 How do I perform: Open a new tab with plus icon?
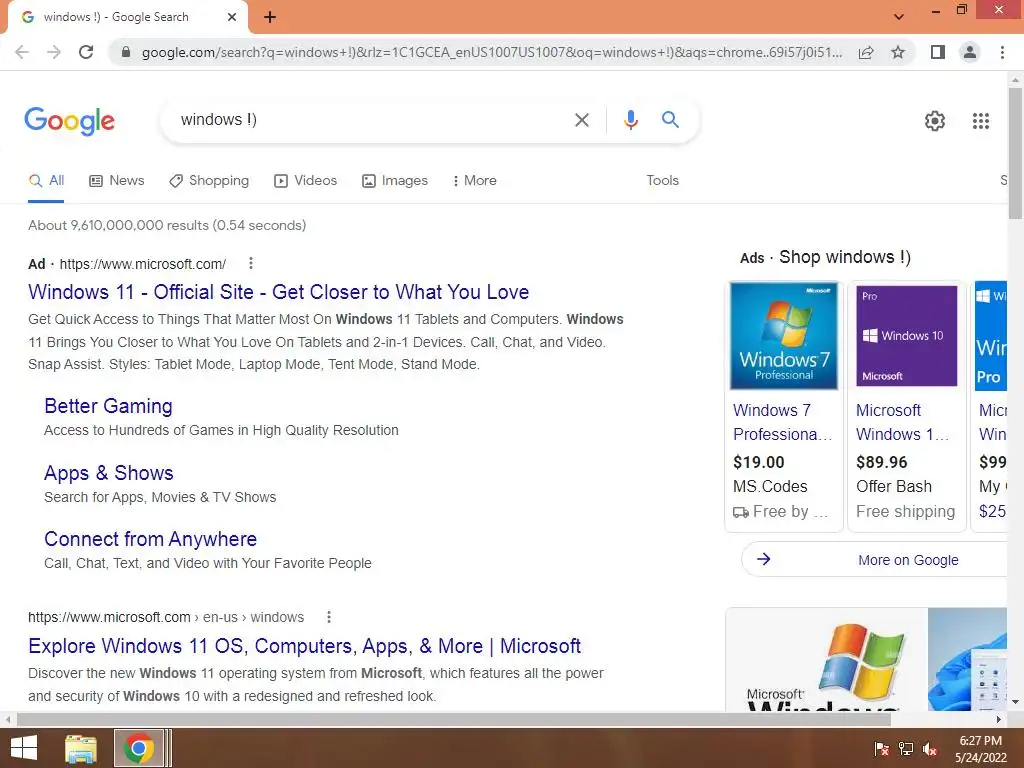270,17
